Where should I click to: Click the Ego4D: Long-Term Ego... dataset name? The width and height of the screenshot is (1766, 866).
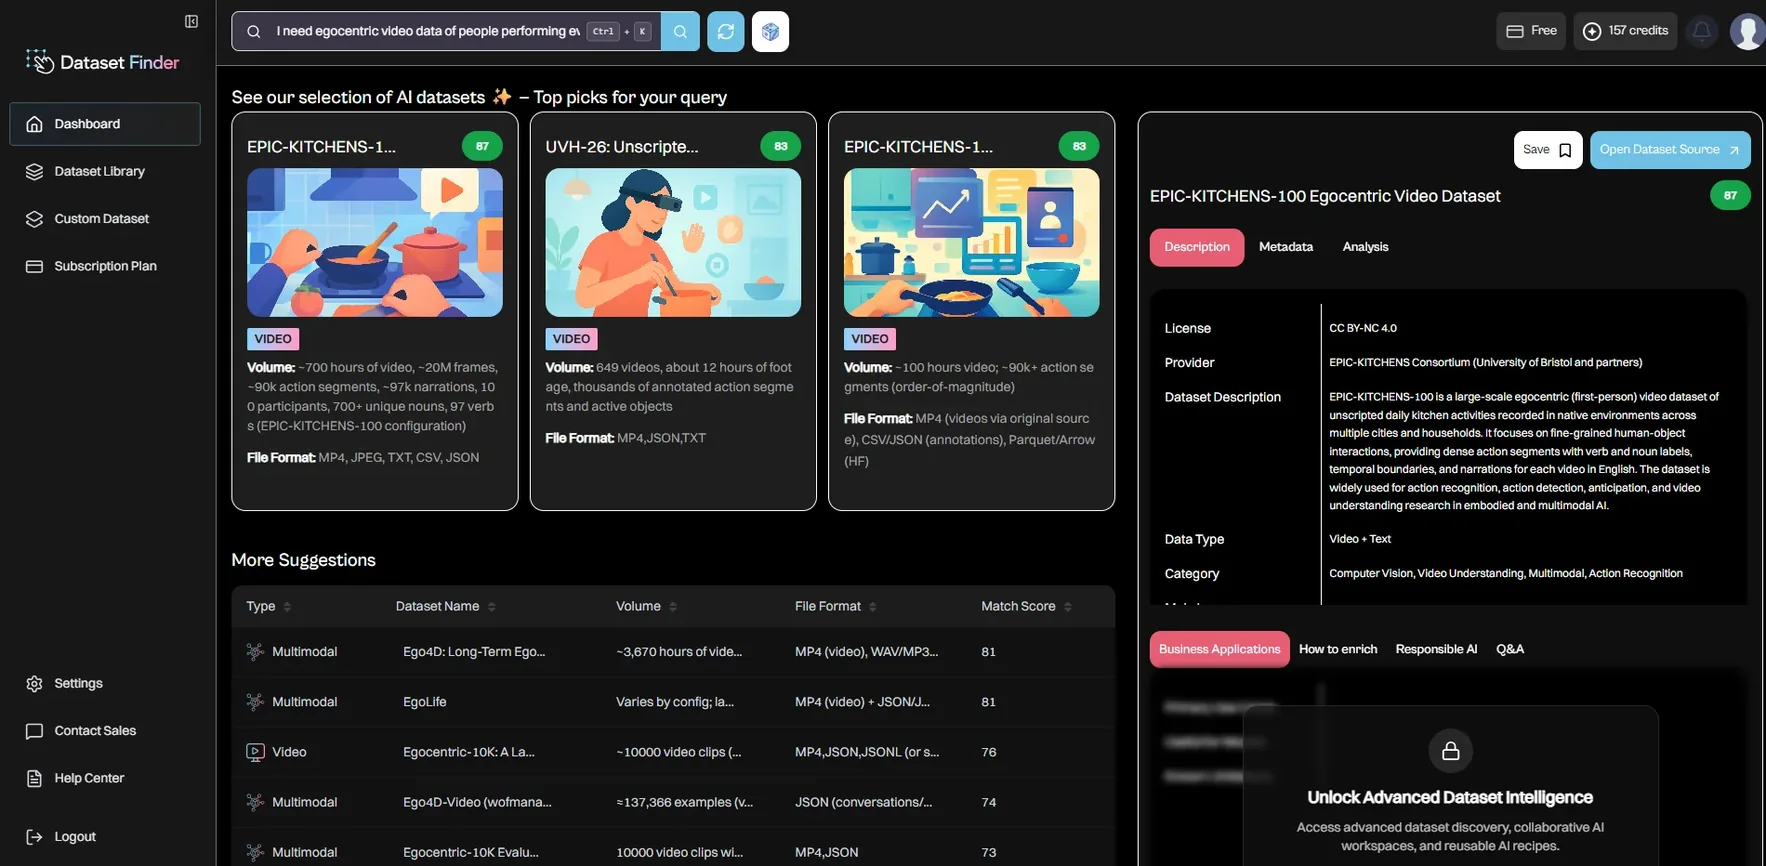pyautogui.click(x=474, y=651)
